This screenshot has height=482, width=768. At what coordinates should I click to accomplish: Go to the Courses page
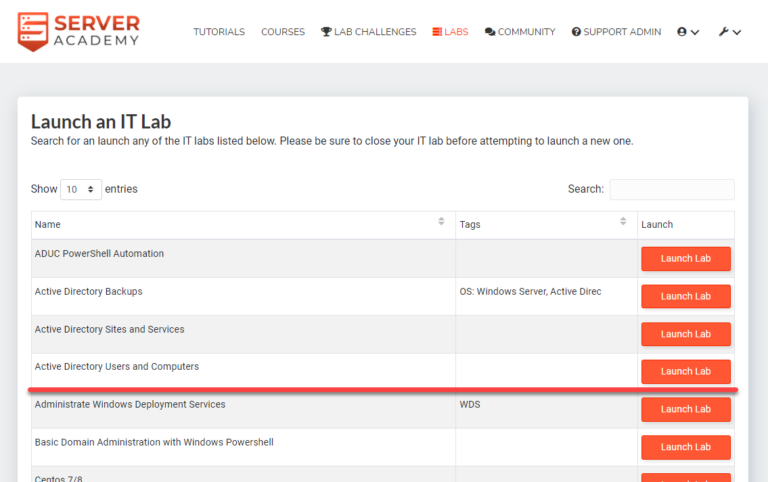tap(283, 32)
